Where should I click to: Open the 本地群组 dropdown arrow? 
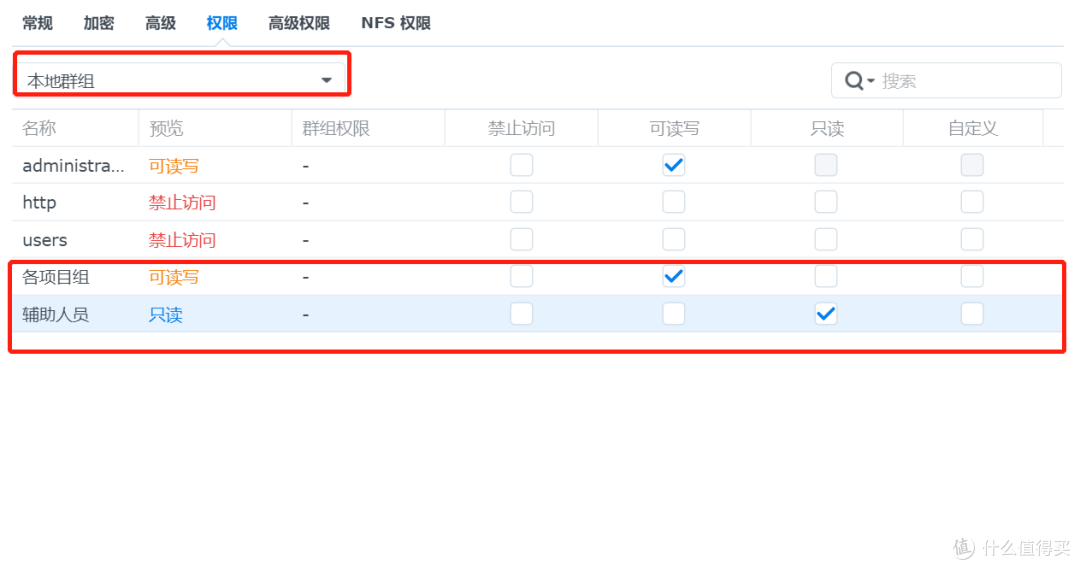326,81
